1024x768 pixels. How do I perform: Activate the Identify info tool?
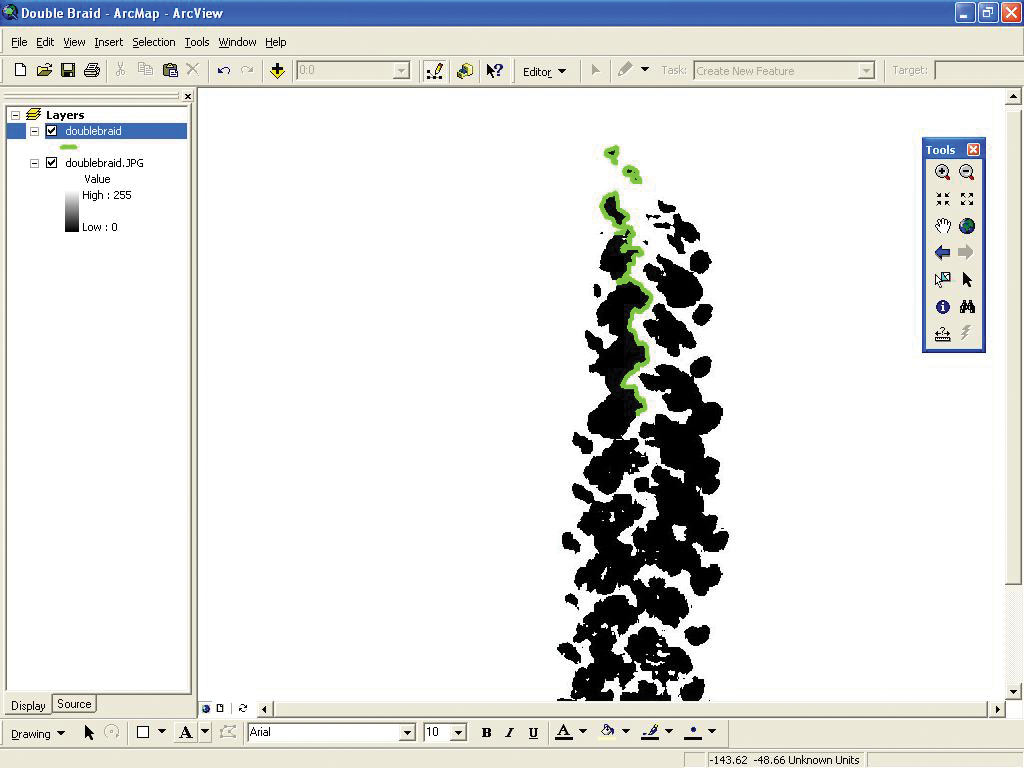(x=942, y=306)
